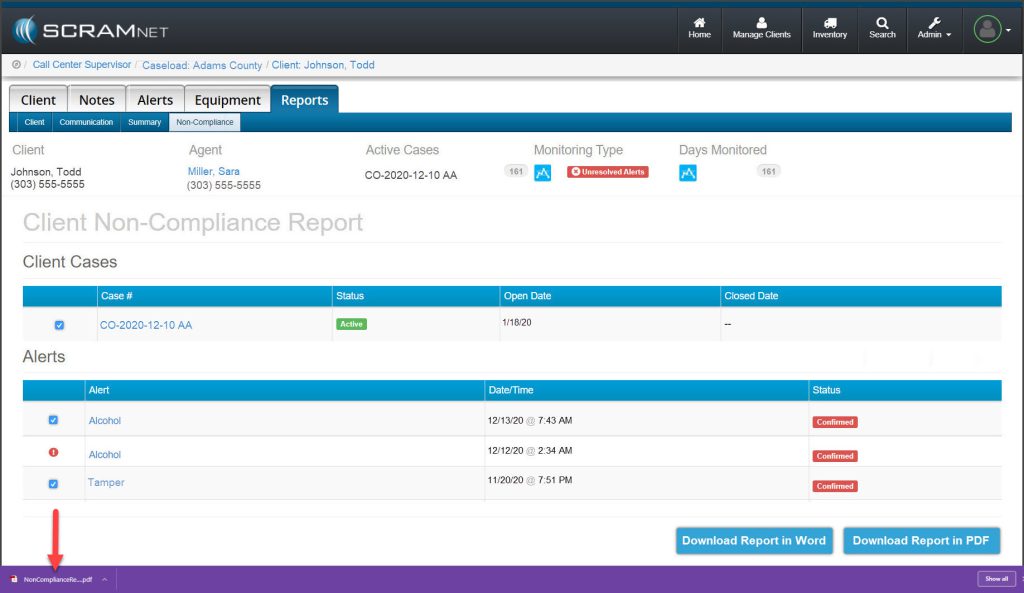Image resolution: width=1024 pixels, height=593 pixels.
Task: Switch to the Equipment tab
Action: [x=226, y=99]
